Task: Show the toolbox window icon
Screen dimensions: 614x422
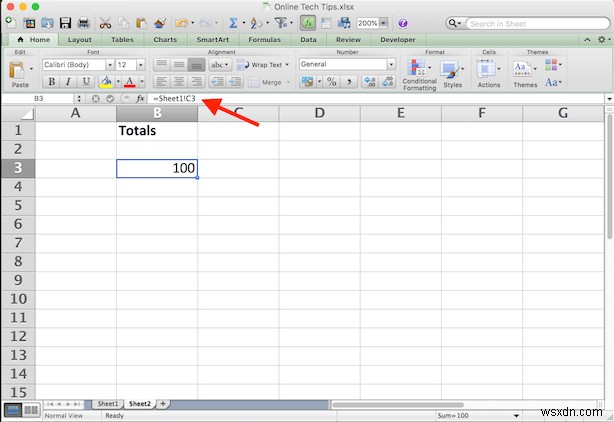Action: click(326, 23)
